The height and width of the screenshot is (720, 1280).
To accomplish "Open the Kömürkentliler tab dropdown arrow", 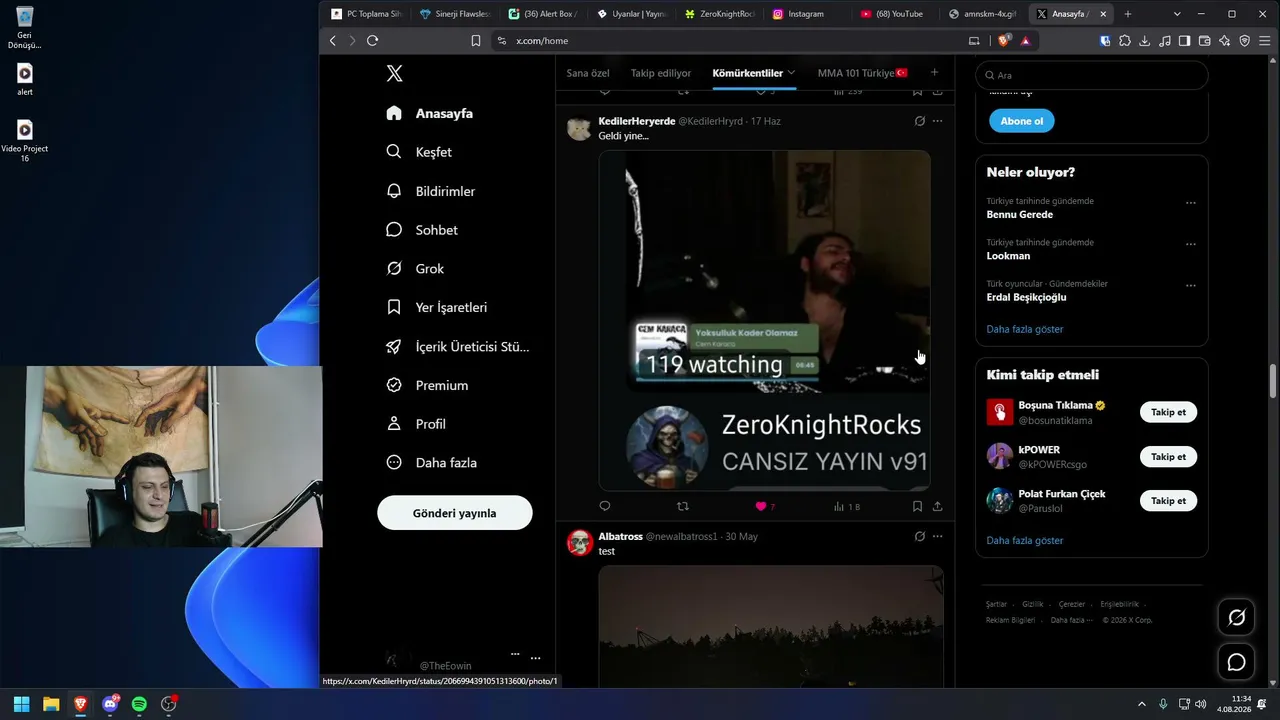I will click(x=791, y=73).
